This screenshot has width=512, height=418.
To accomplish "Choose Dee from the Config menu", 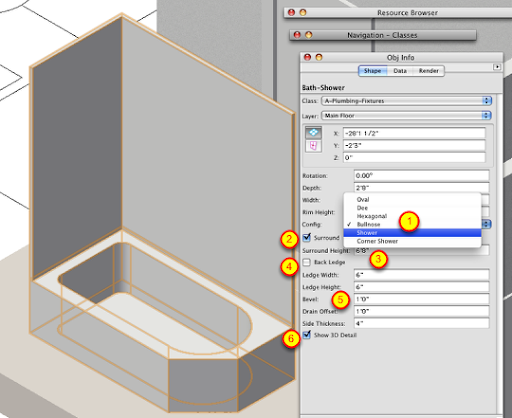I will [x=412, y=208].
